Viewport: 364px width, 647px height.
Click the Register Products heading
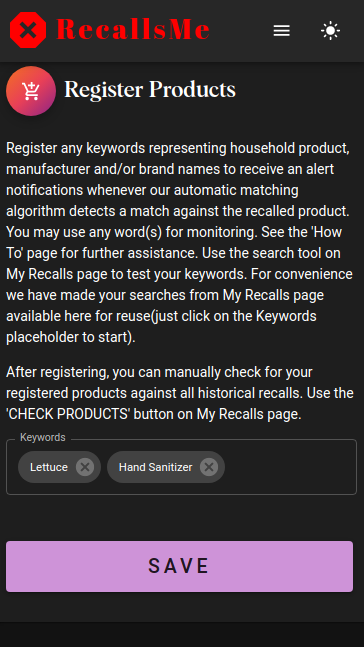click(150, 90)
